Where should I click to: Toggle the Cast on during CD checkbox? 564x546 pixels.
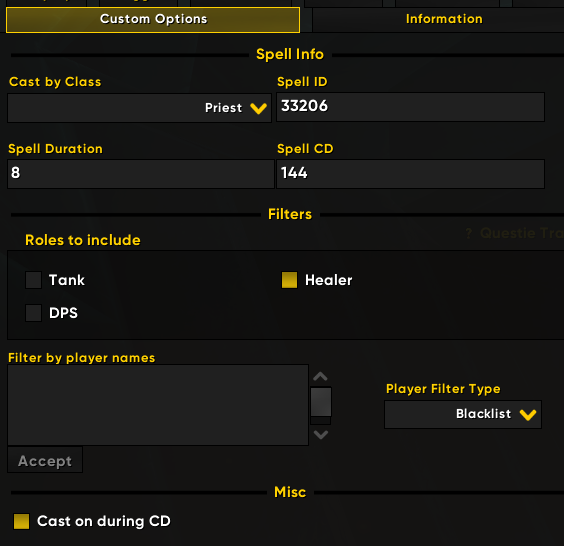[x=22, y=521]
